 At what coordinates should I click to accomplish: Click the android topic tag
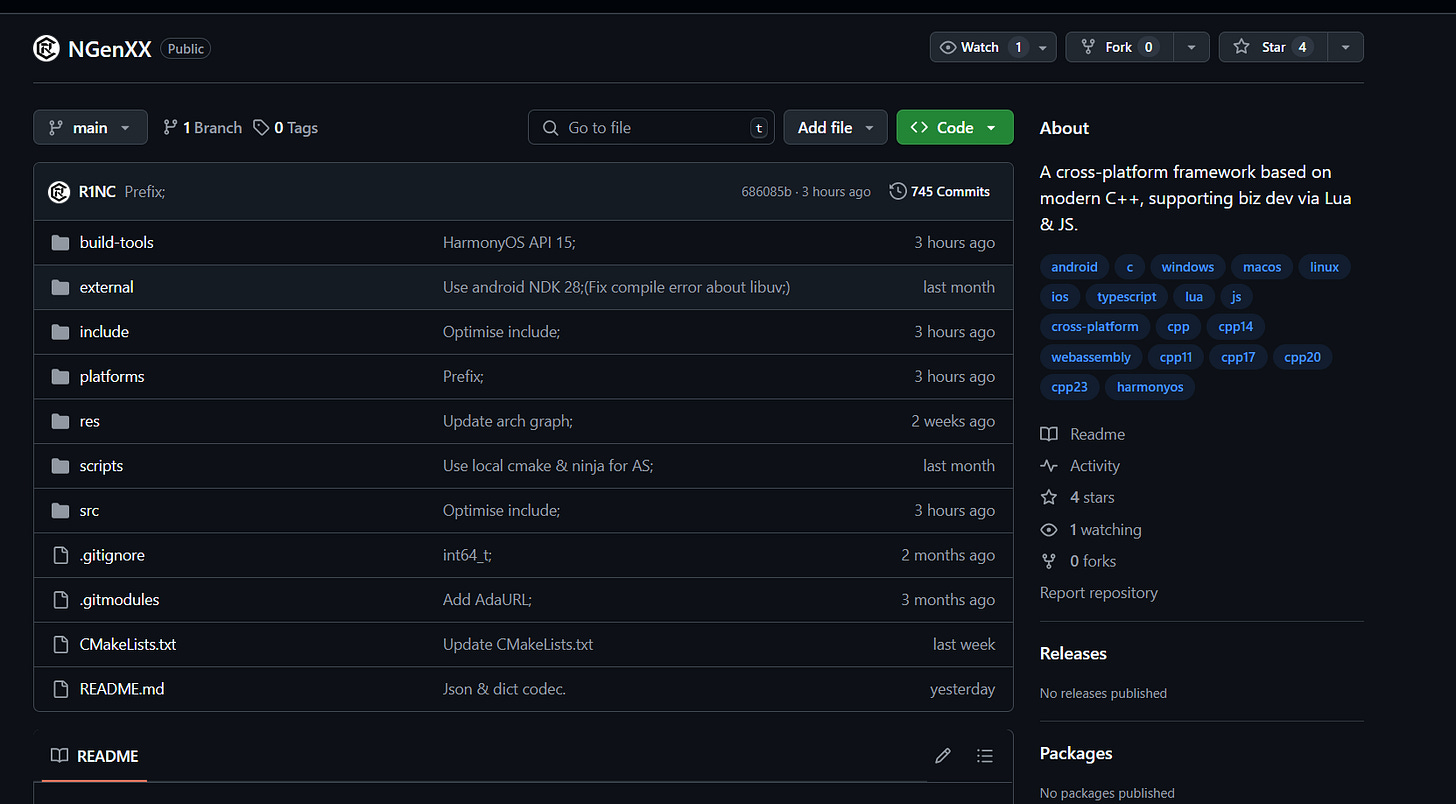point(1074,267)
